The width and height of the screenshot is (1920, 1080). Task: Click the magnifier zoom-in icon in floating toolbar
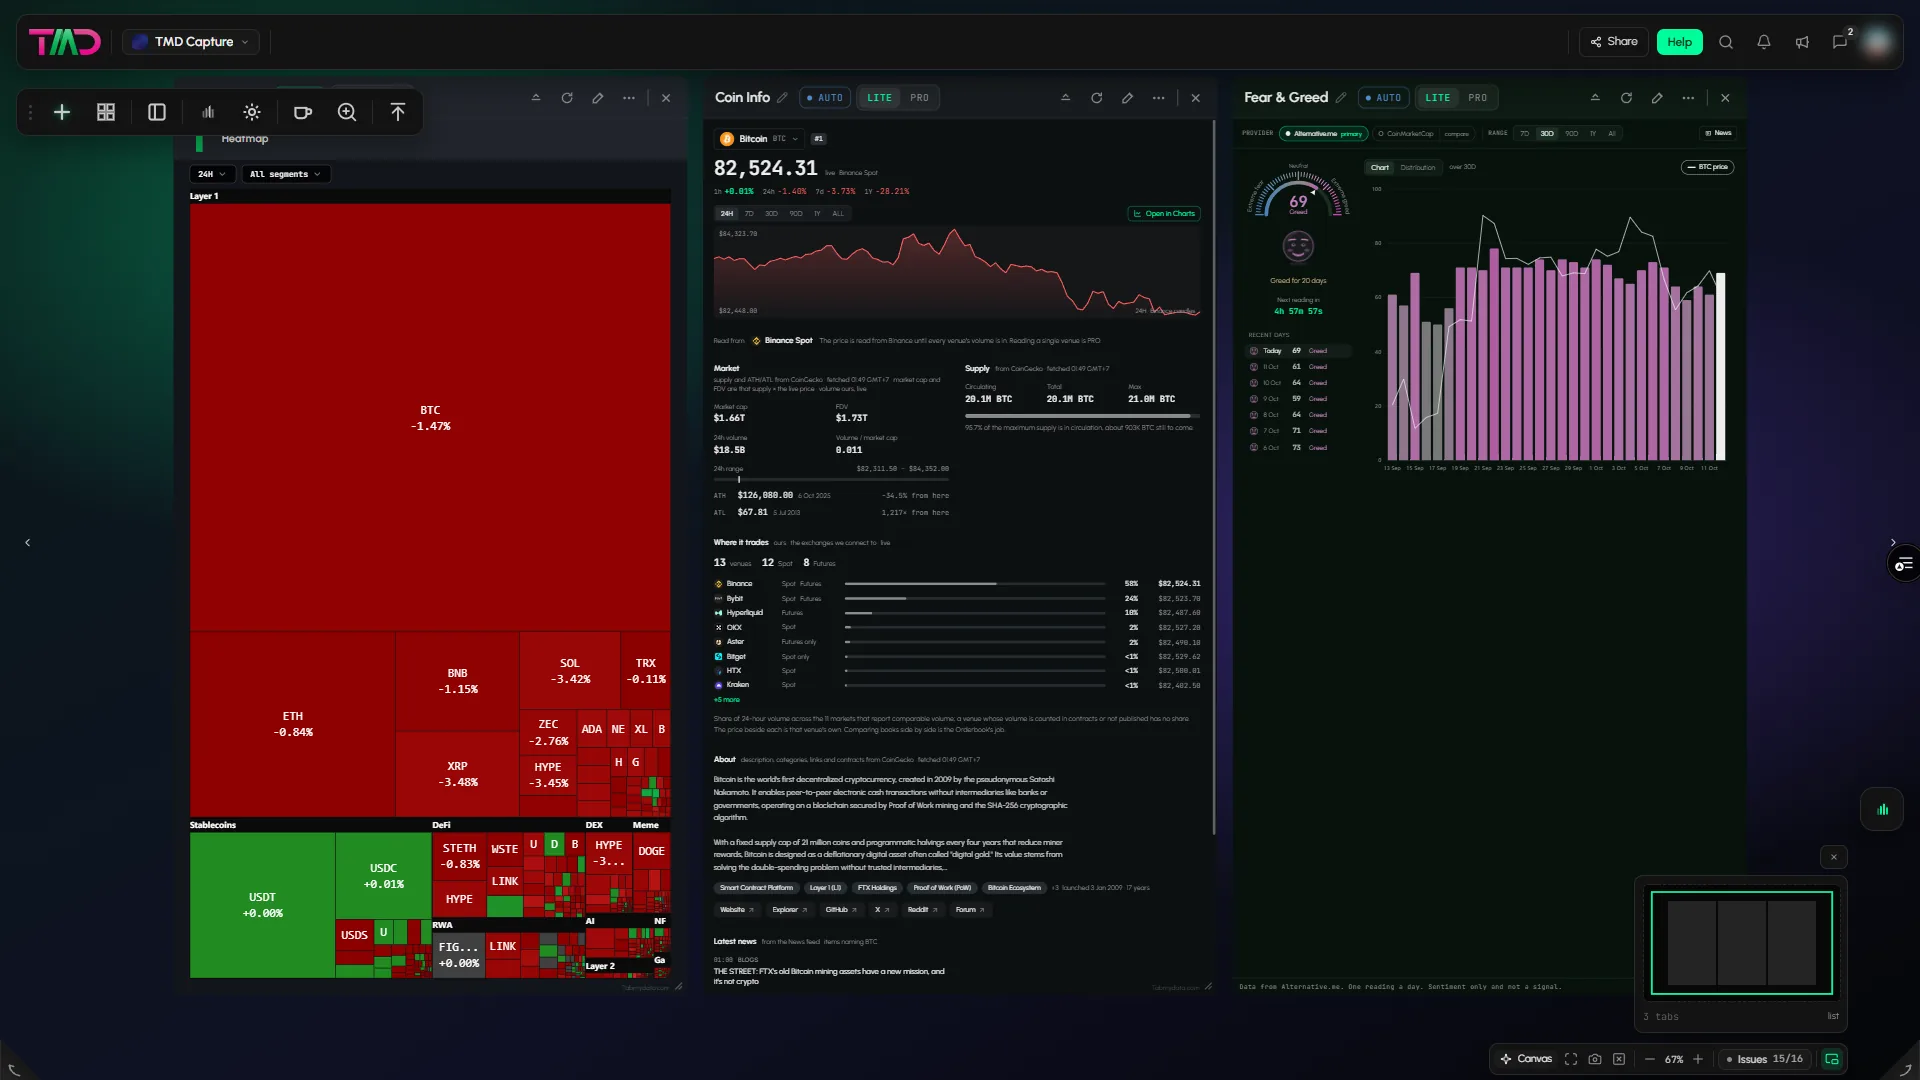pyautogui.click(x=347, y=112)
